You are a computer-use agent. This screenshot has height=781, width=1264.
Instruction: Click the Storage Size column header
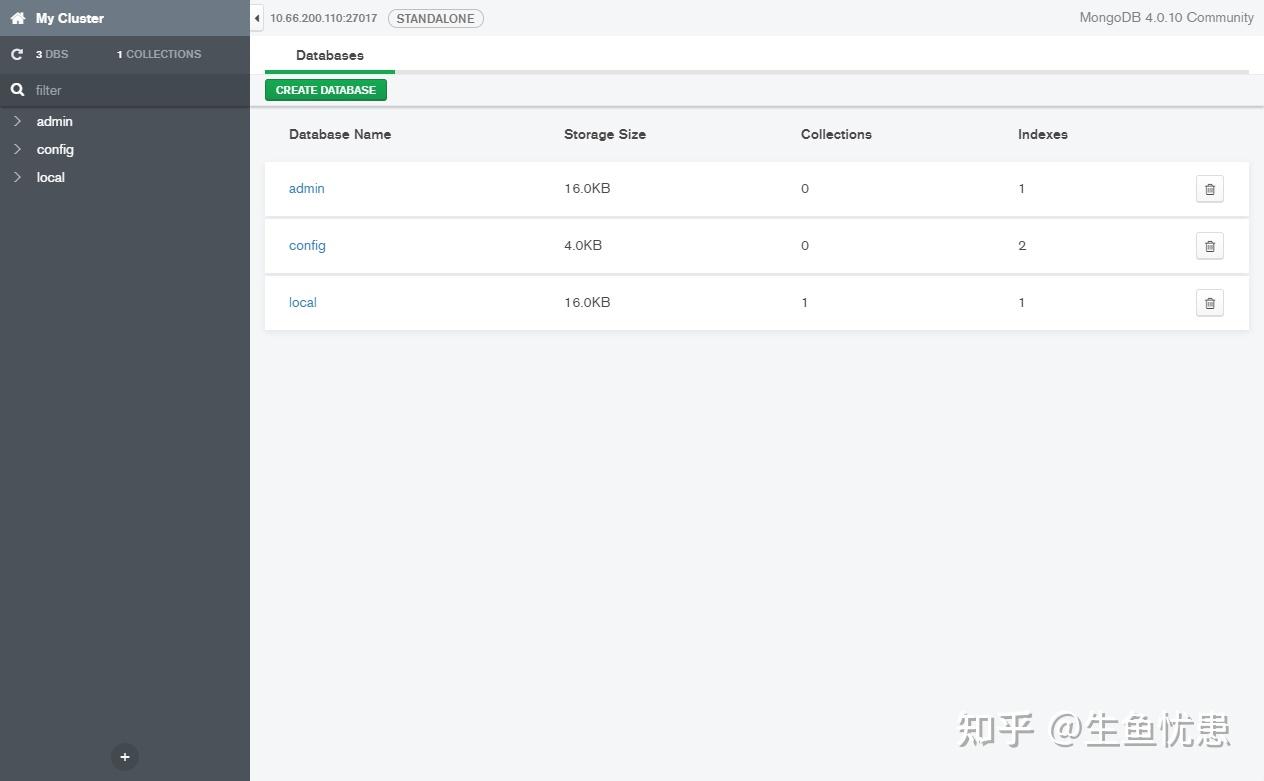[x=604, y=134]
